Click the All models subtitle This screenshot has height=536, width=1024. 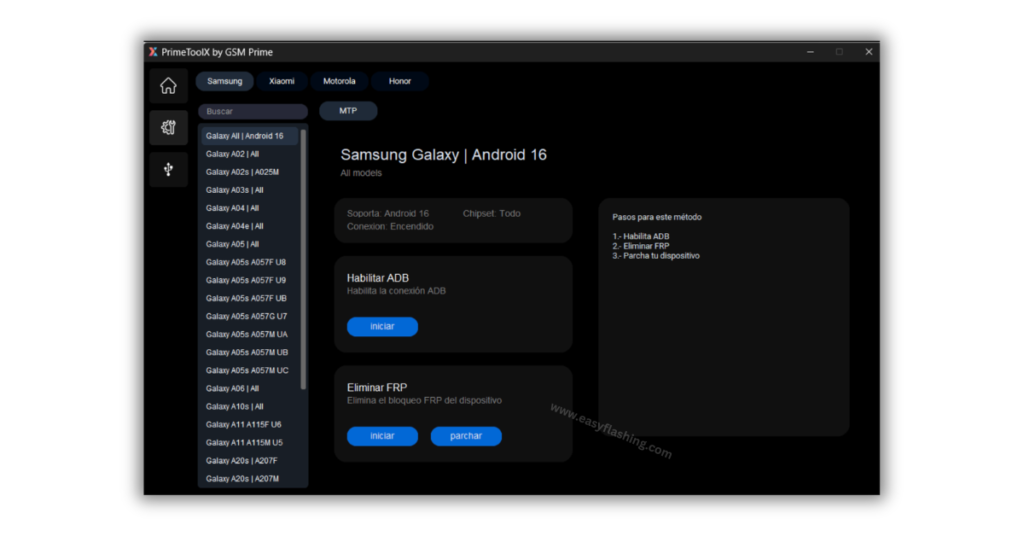point(361,173)
